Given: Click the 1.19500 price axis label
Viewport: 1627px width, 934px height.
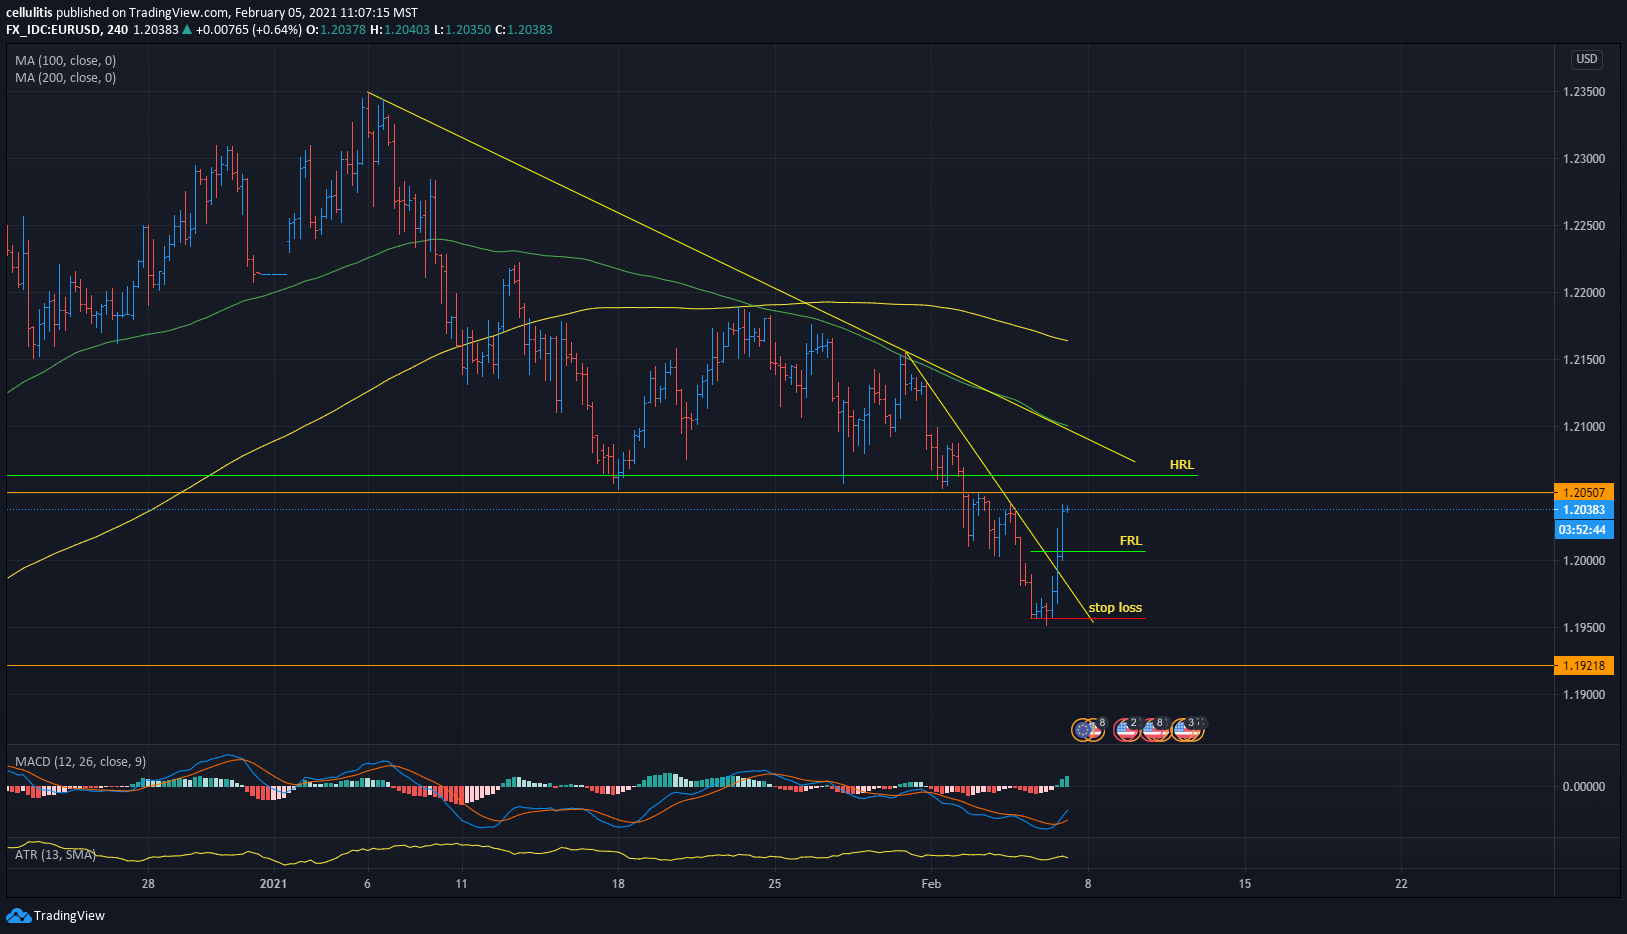Looking at the screenshot, I should 1584,628.
